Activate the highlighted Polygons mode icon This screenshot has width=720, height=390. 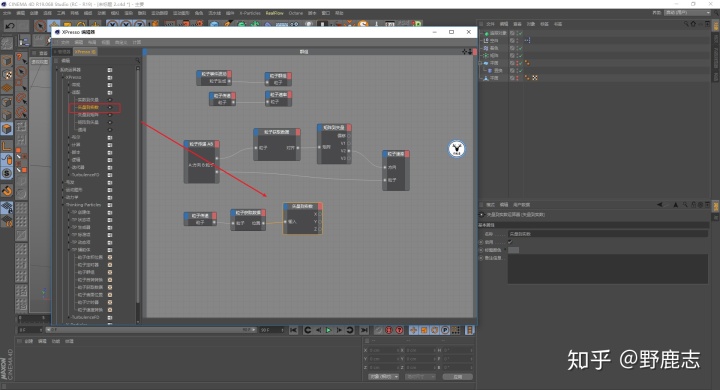pos(7,129)
